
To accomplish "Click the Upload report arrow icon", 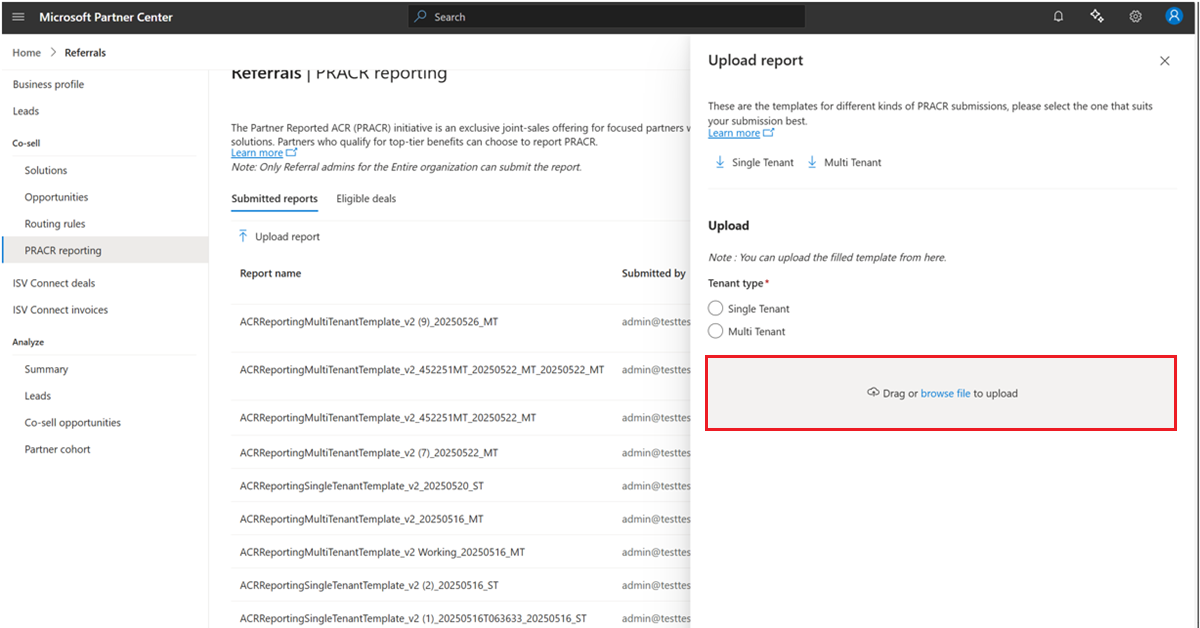I will 243,237.
